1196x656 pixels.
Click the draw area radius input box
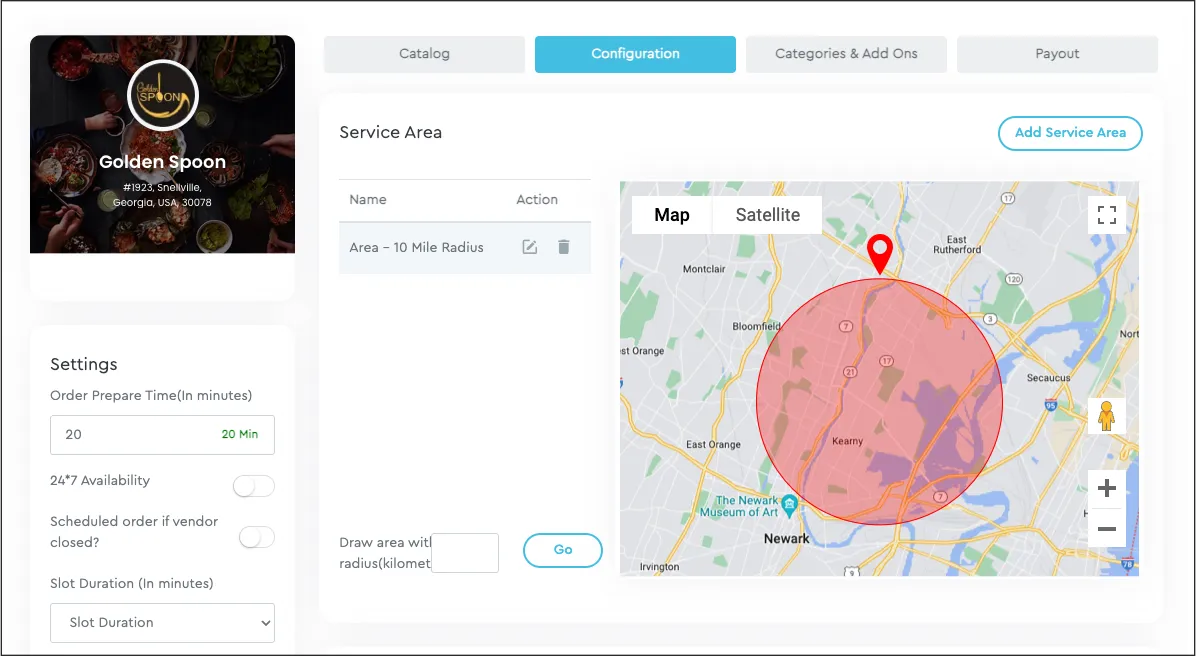(x=465, y=553)
